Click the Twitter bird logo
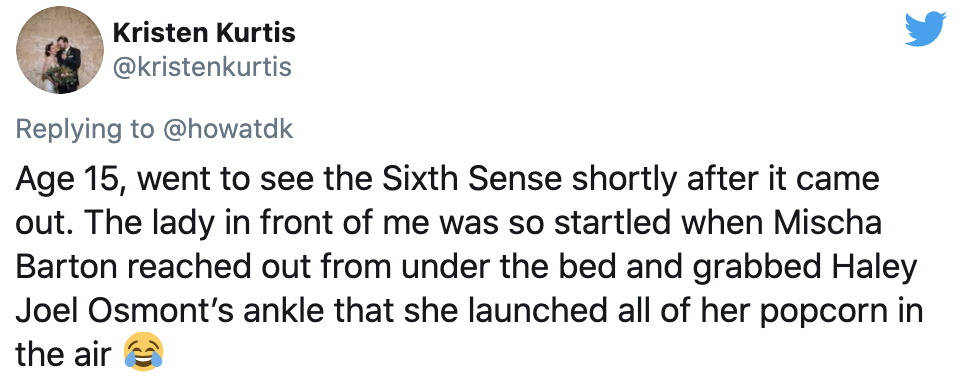 tap(925, 29)
